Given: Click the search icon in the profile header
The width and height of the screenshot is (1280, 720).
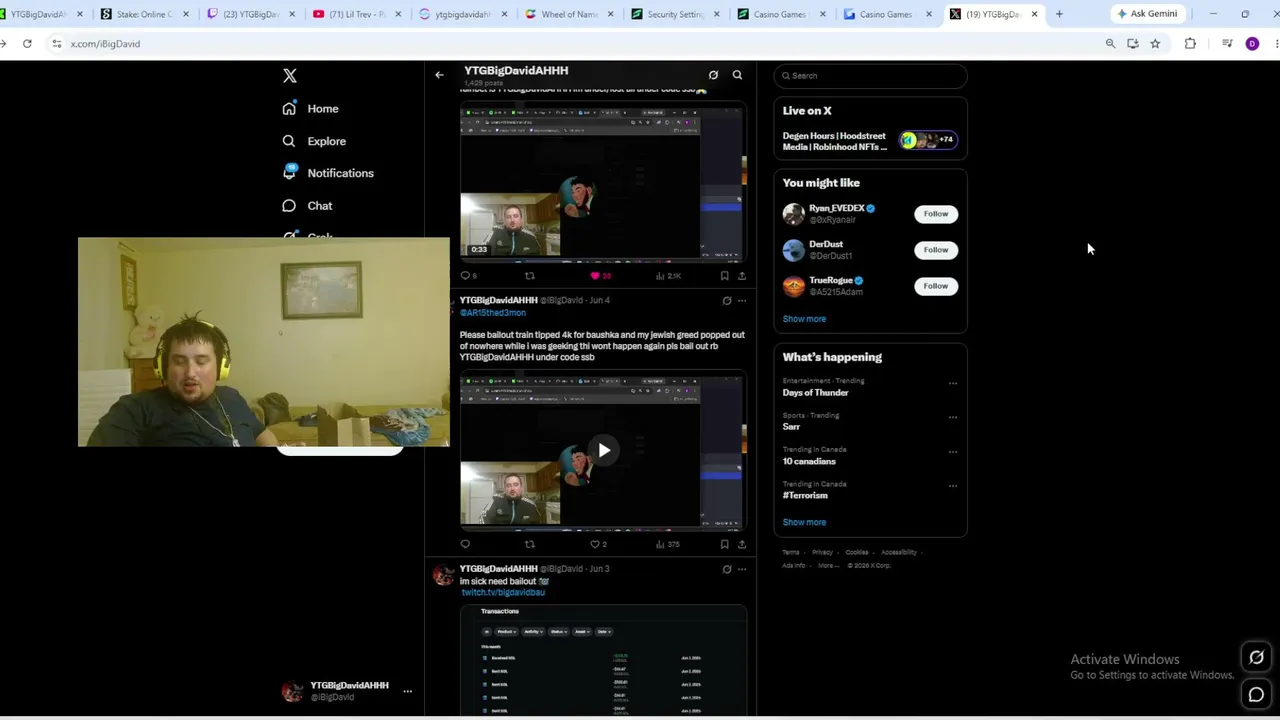Looking at the screenshot, I should [x=737, y=75].
